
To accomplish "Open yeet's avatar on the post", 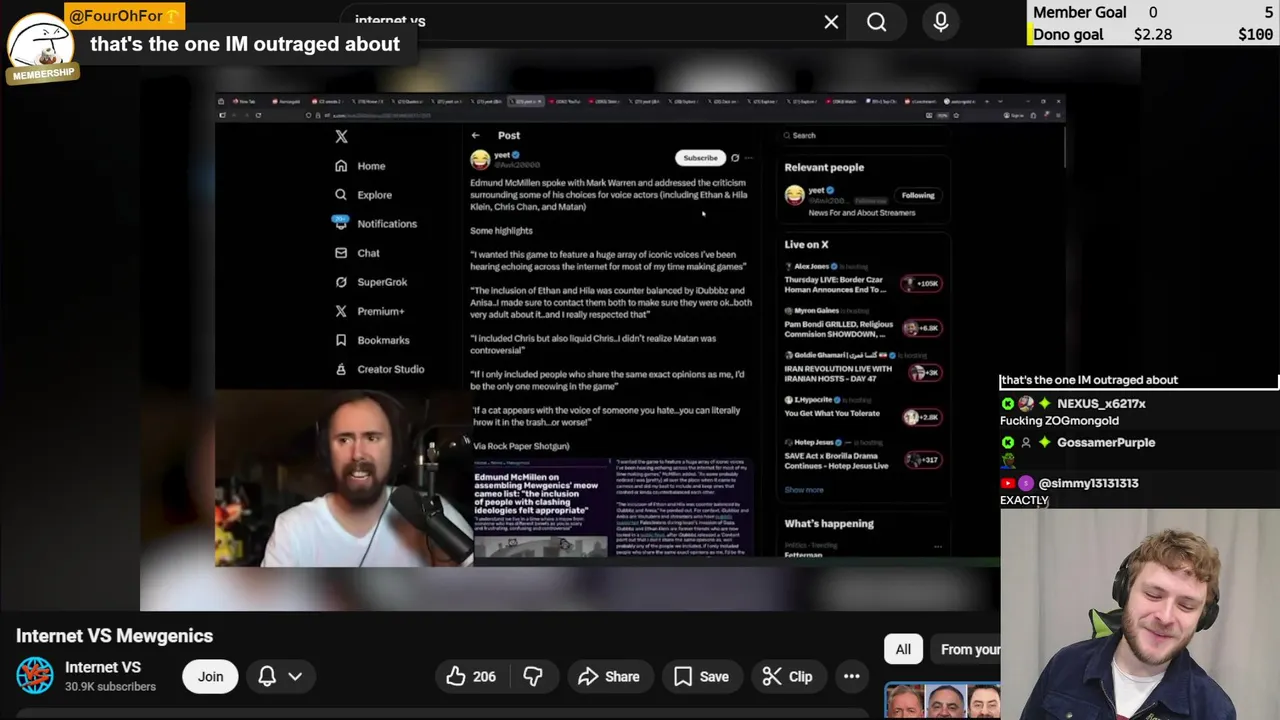I will (480, 159).
